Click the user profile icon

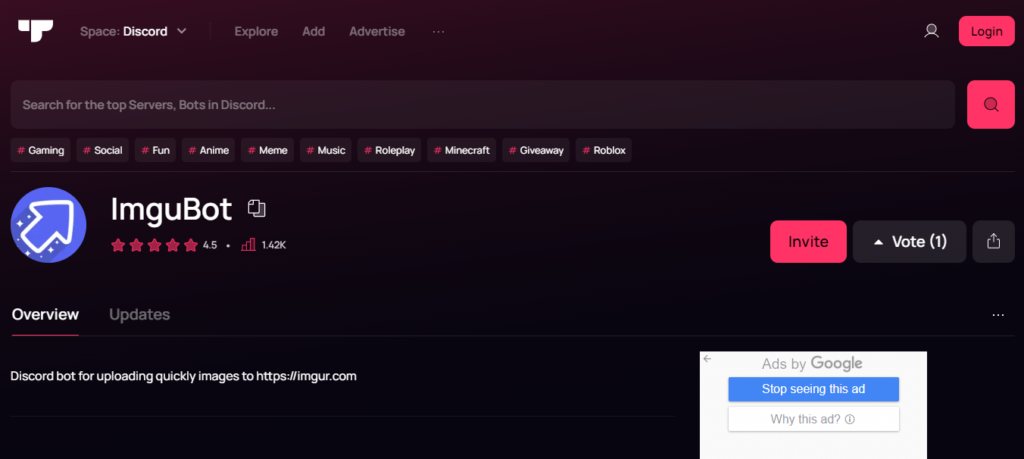931,31
